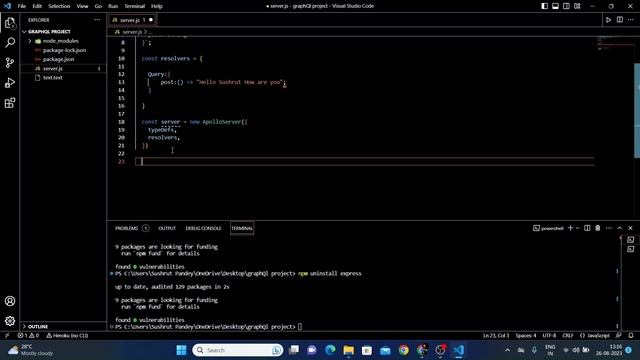Open package-lock.json in explorer
Image resolution: width=640 pixels, height=360 pixels.
coord(64,50)
